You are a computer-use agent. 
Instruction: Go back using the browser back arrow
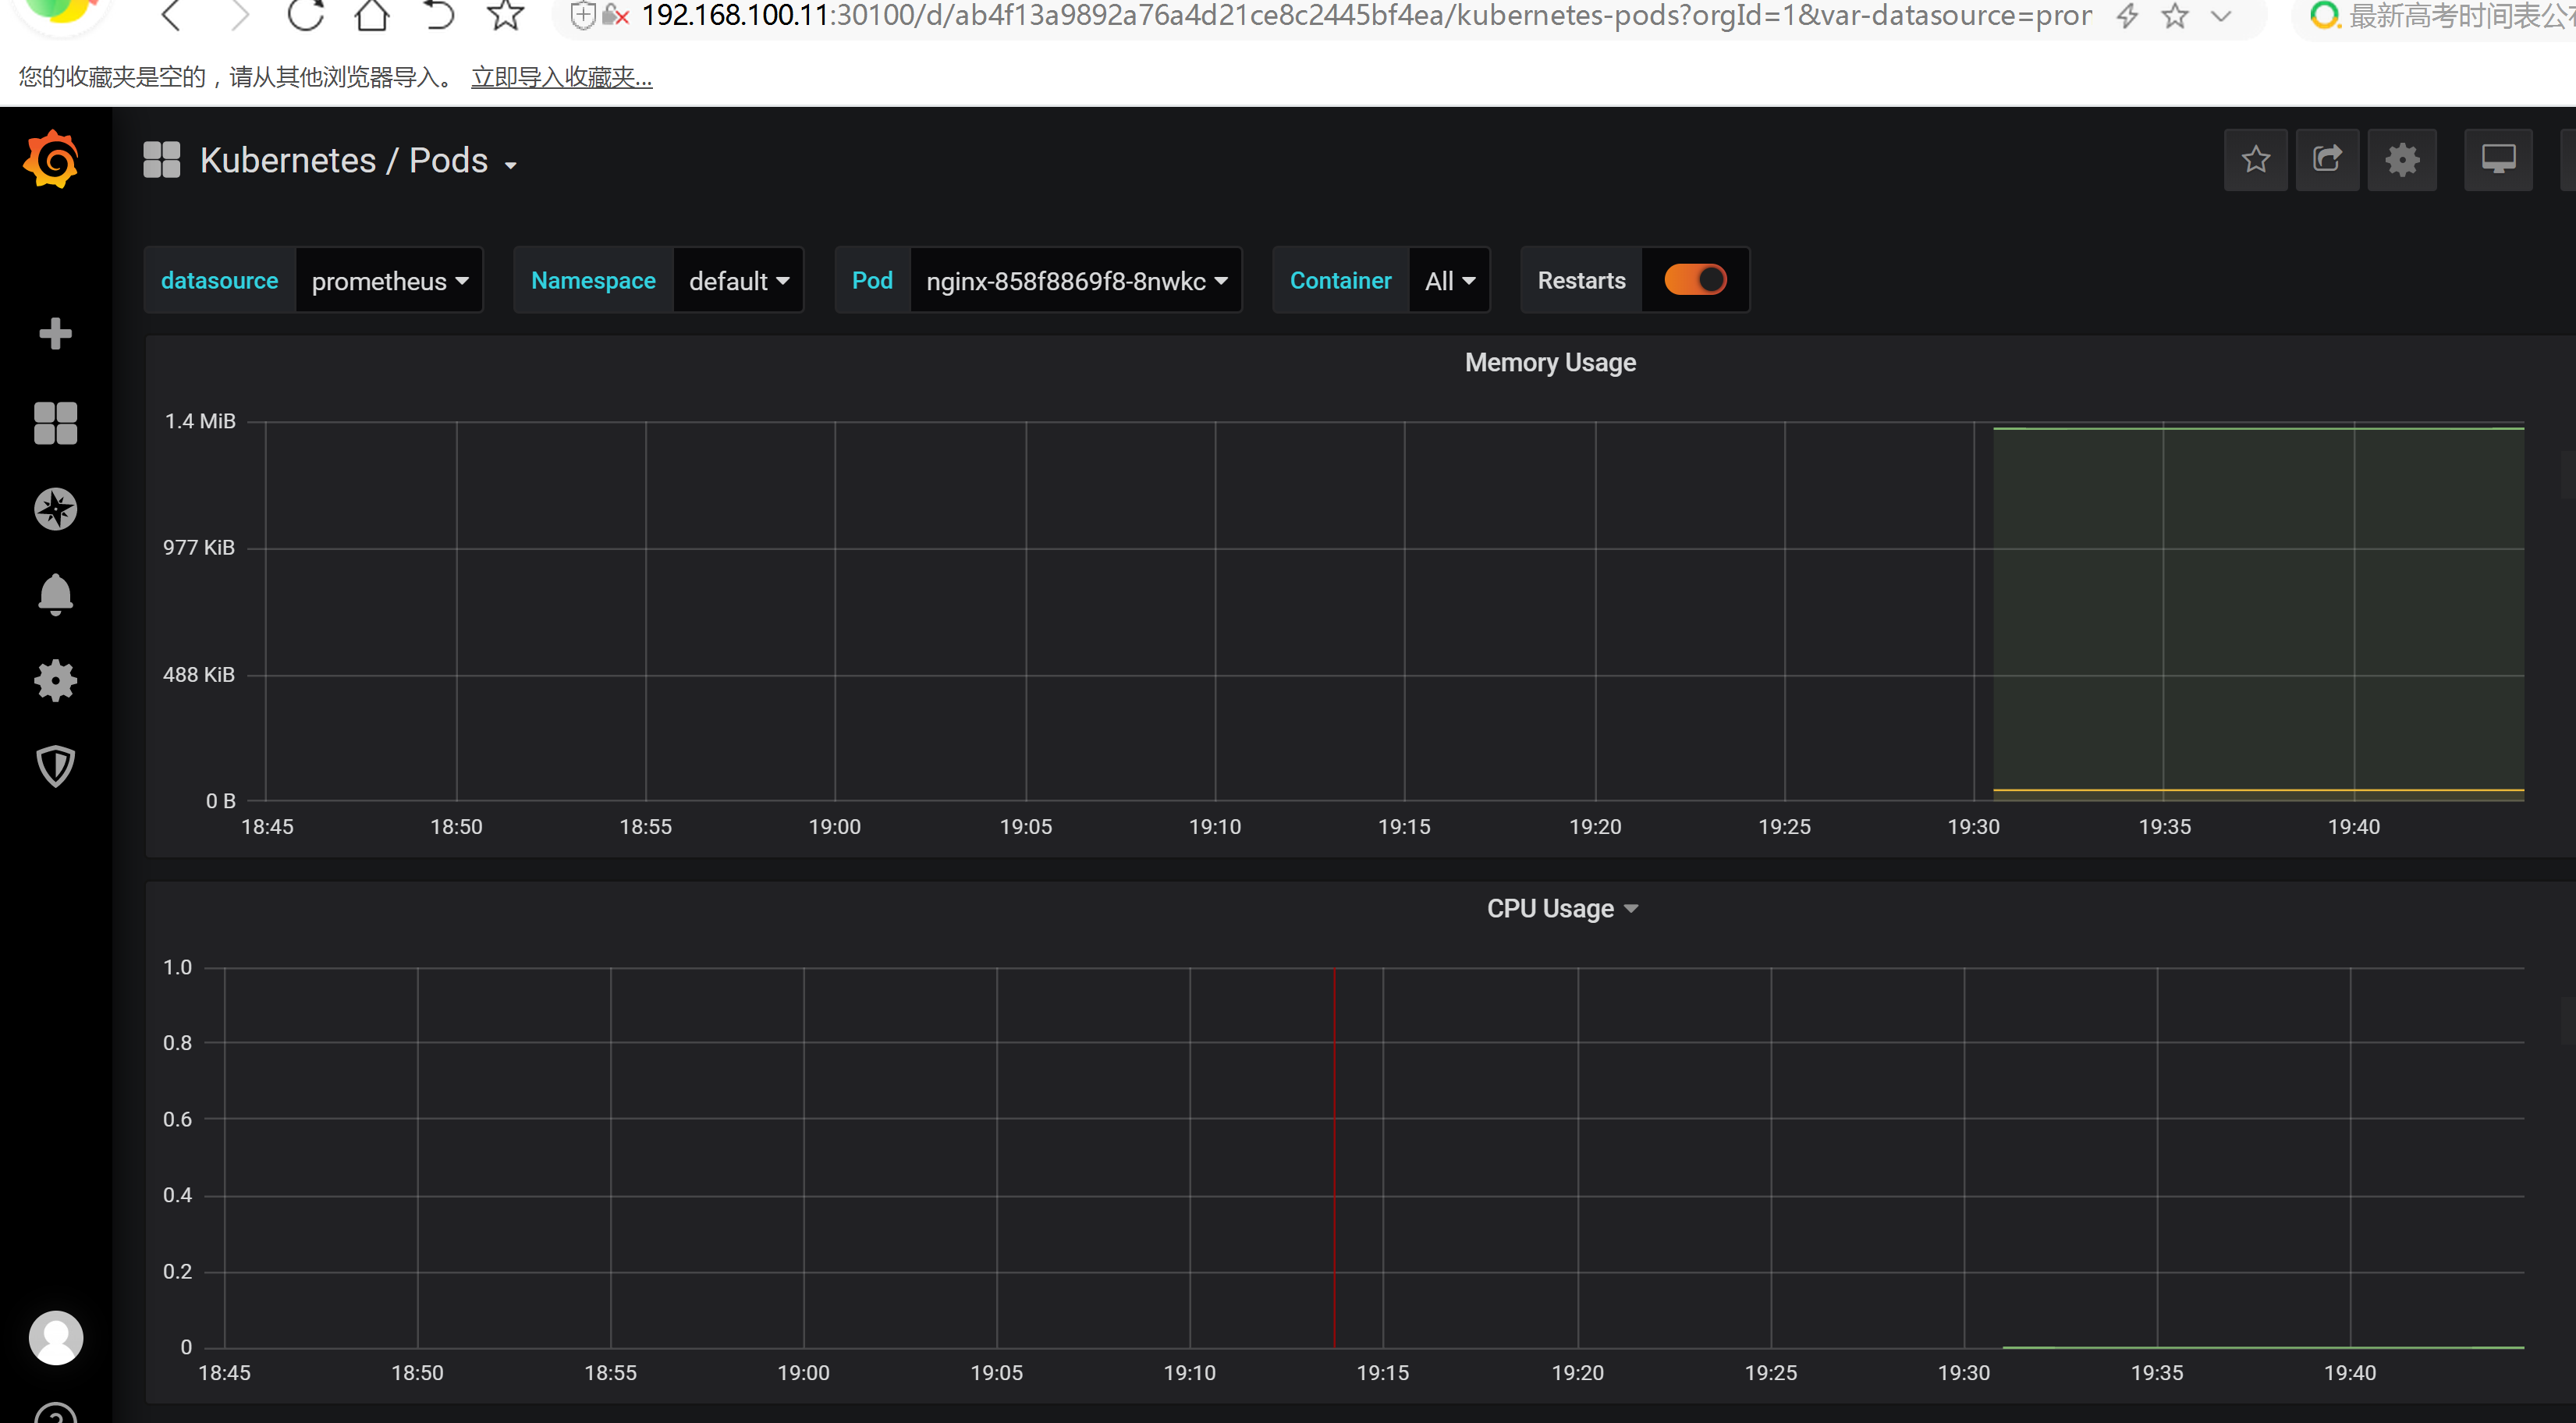tap(172, 14)
